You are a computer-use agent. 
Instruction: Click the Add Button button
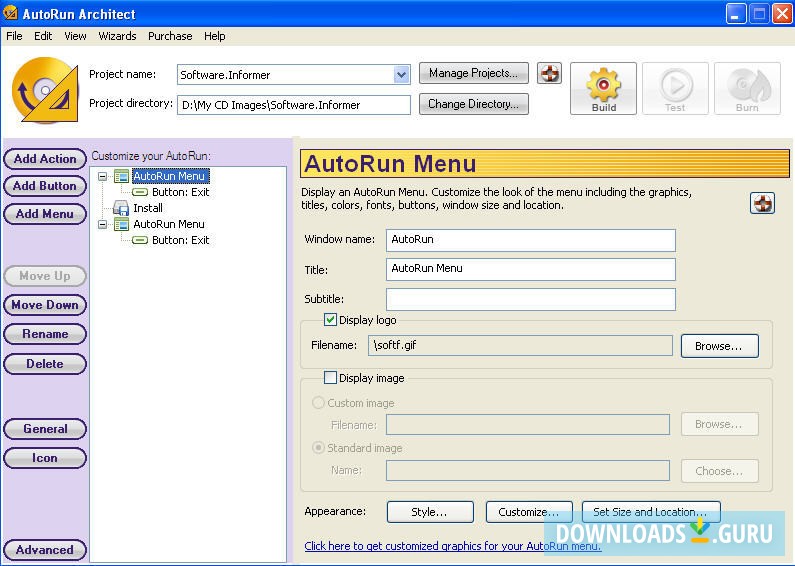click(x=45, y=186)
